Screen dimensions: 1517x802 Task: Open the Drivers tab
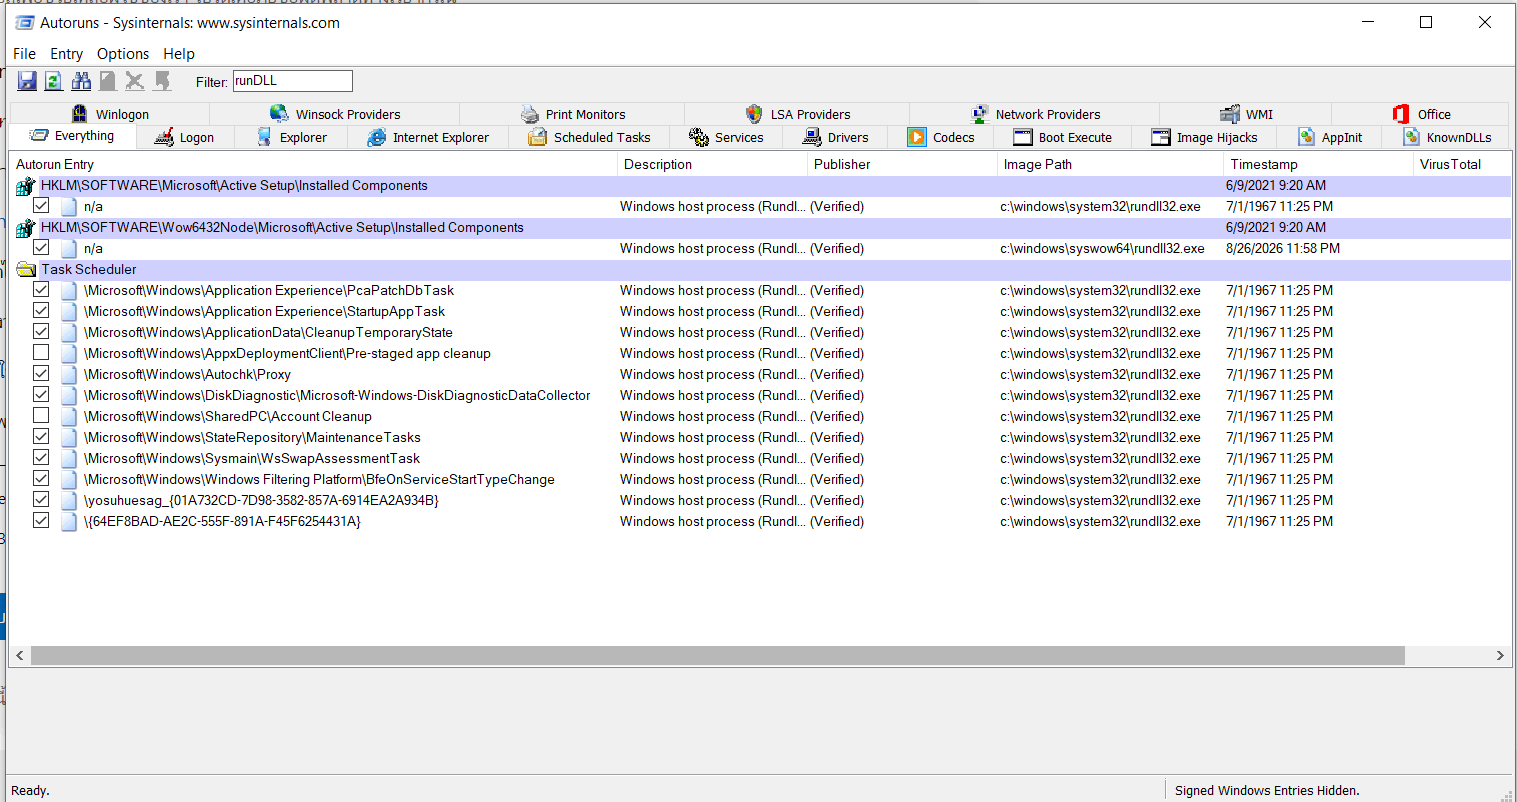[836, 138]
